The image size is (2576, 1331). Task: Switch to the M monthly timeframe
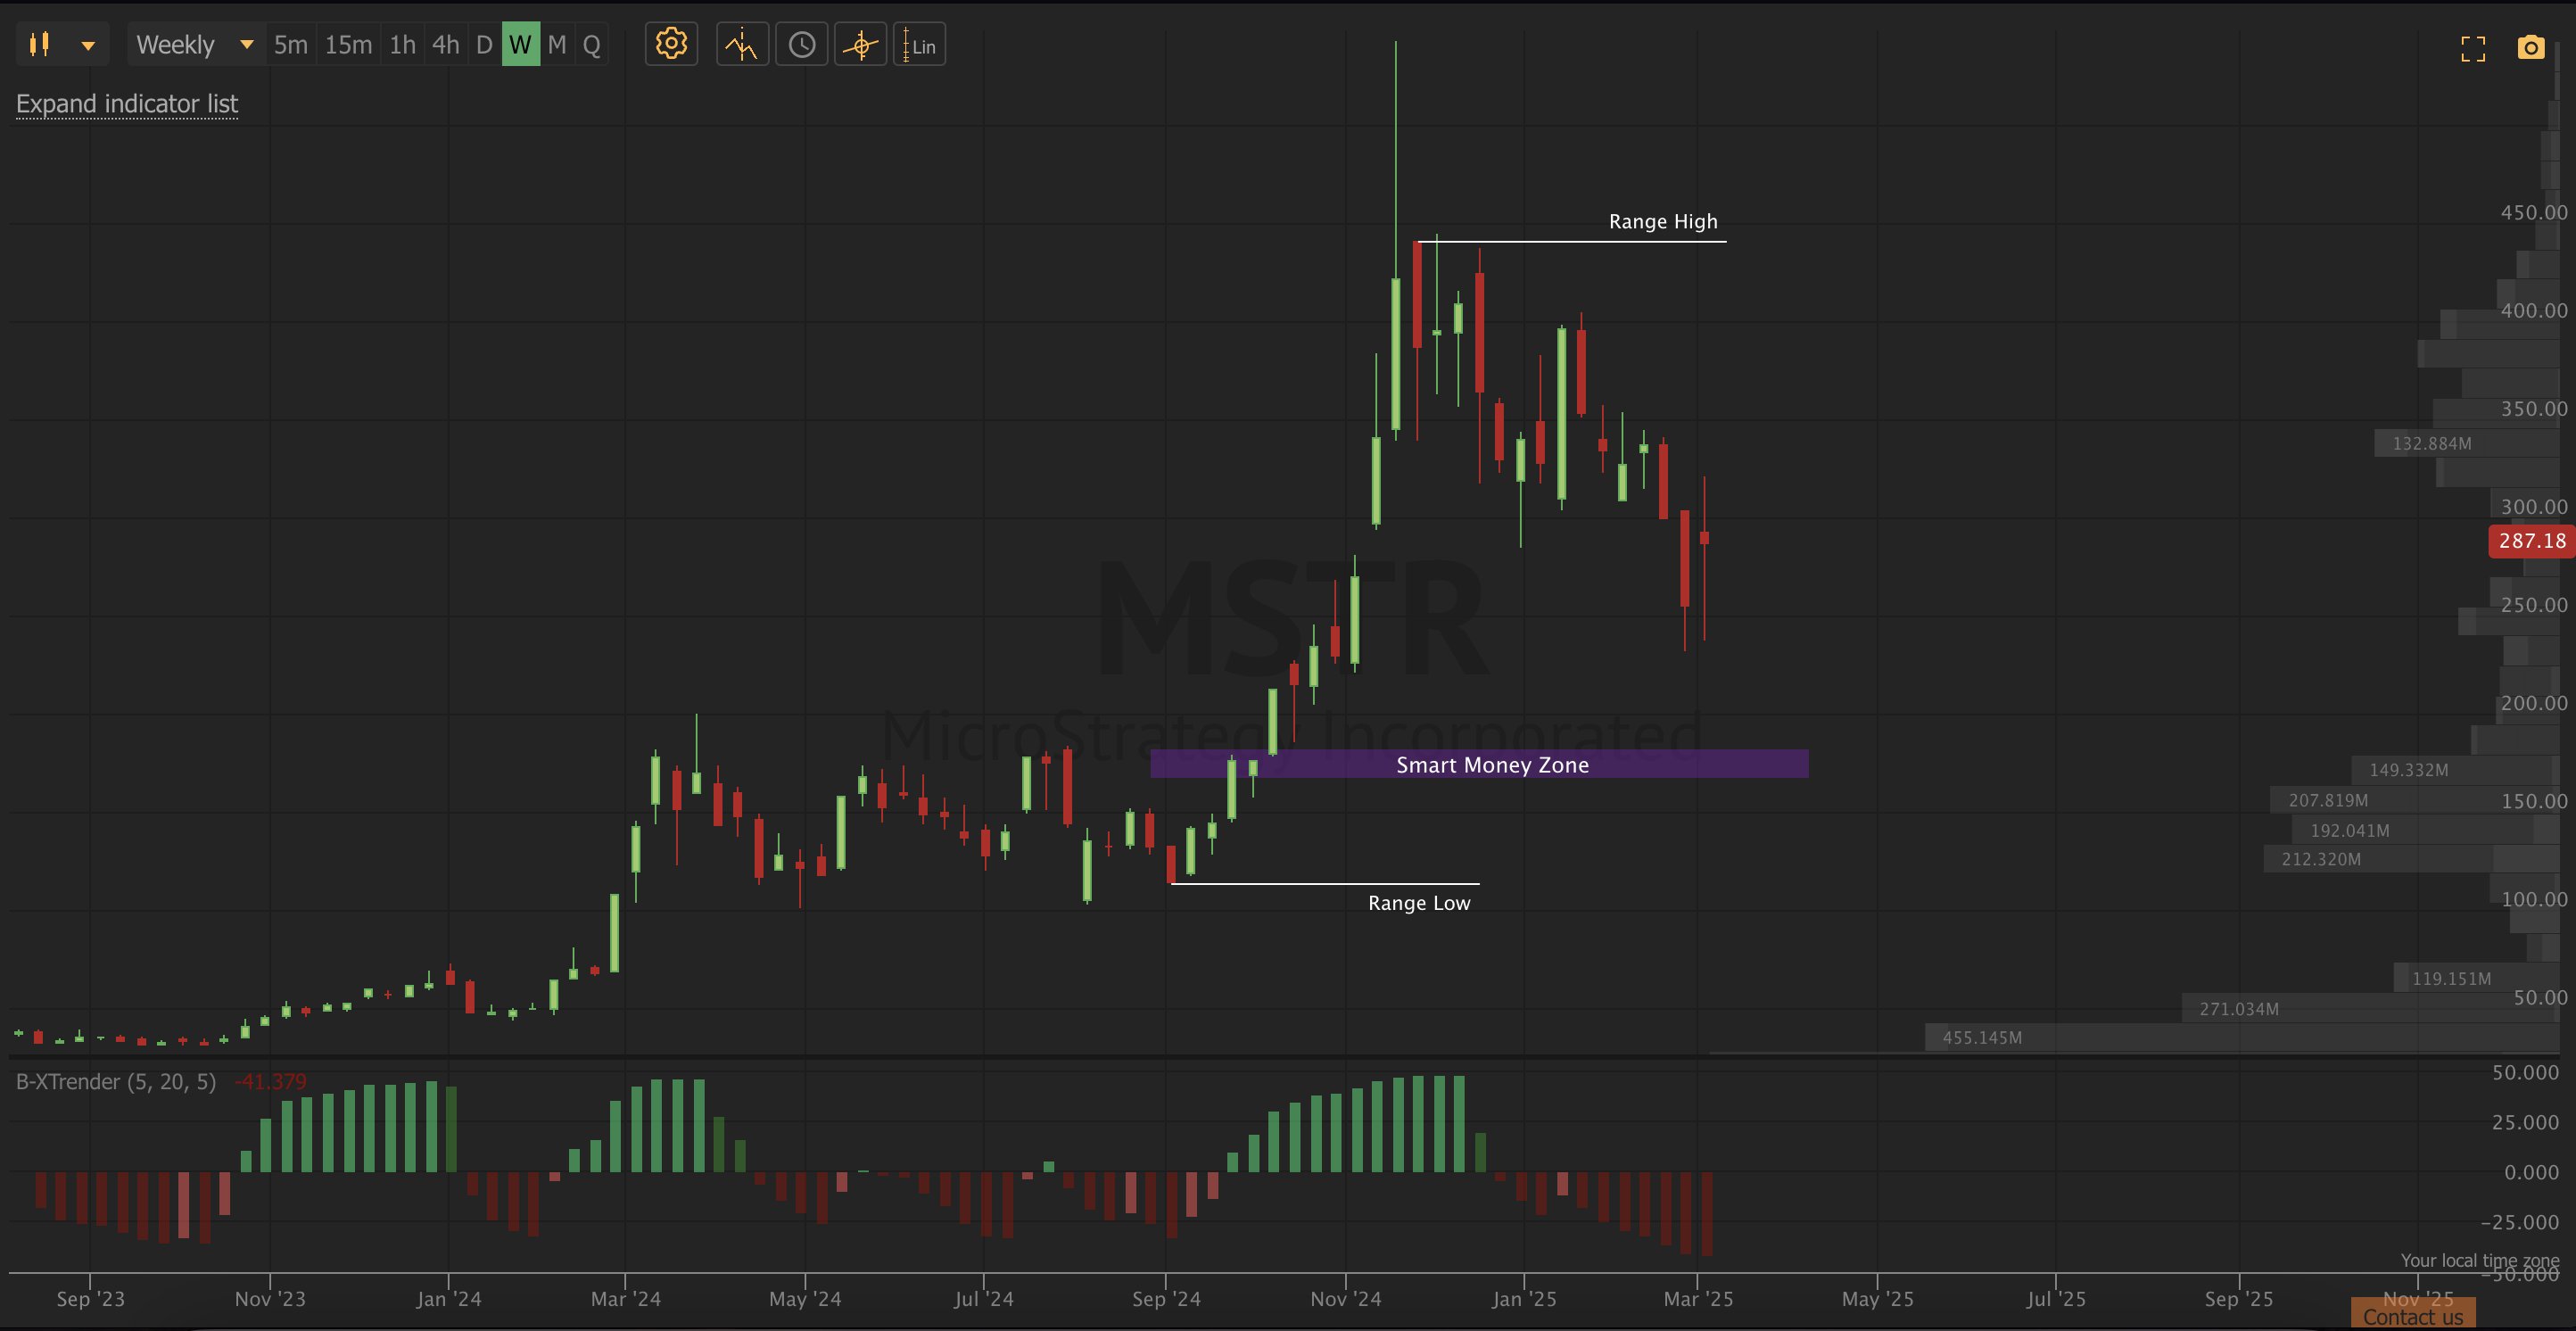(557, 45)
